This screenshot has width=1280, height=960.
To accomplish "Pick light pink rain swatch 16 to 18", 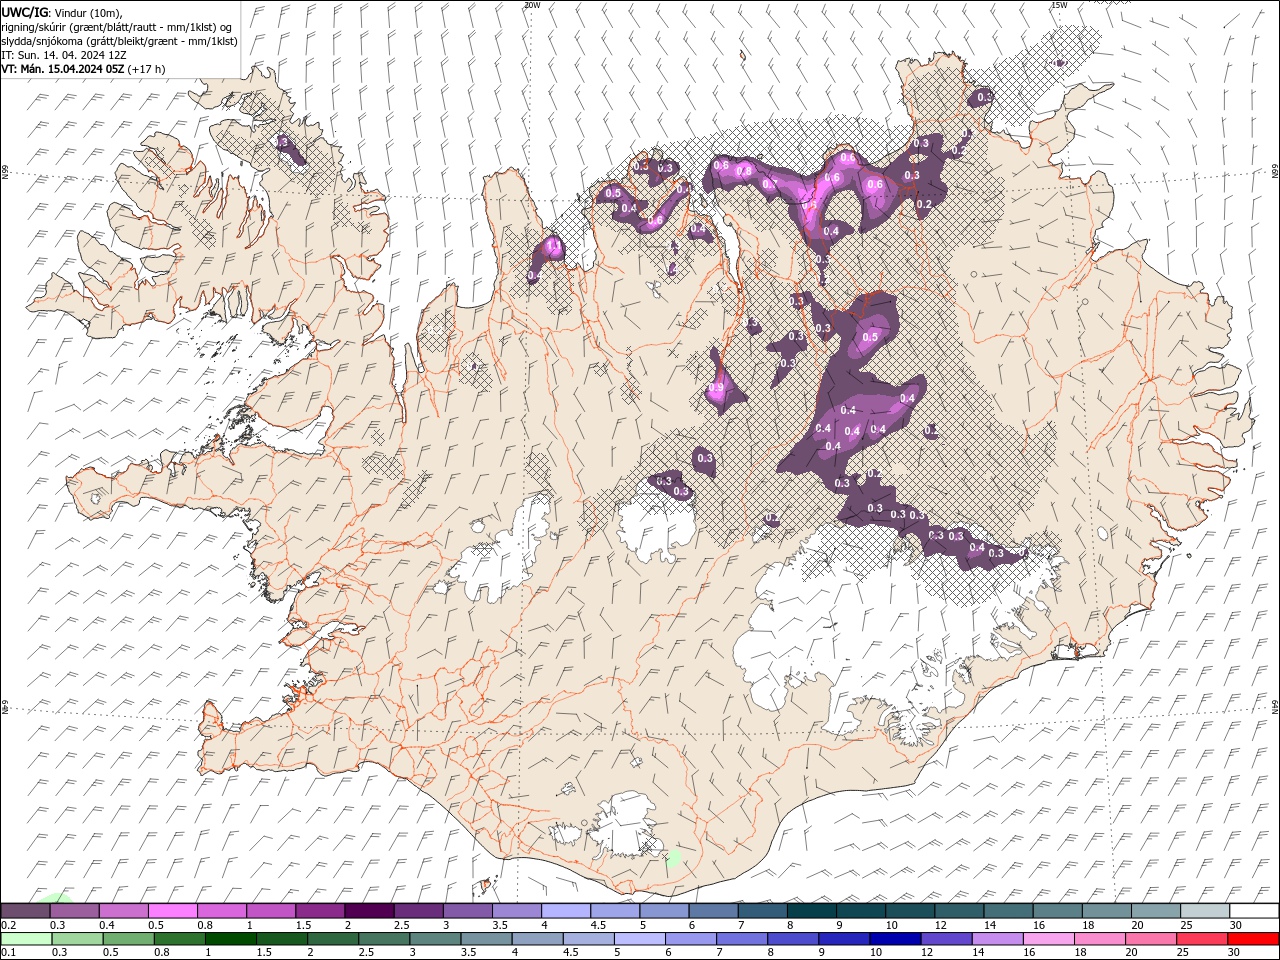I will [x=1047, y=939].
